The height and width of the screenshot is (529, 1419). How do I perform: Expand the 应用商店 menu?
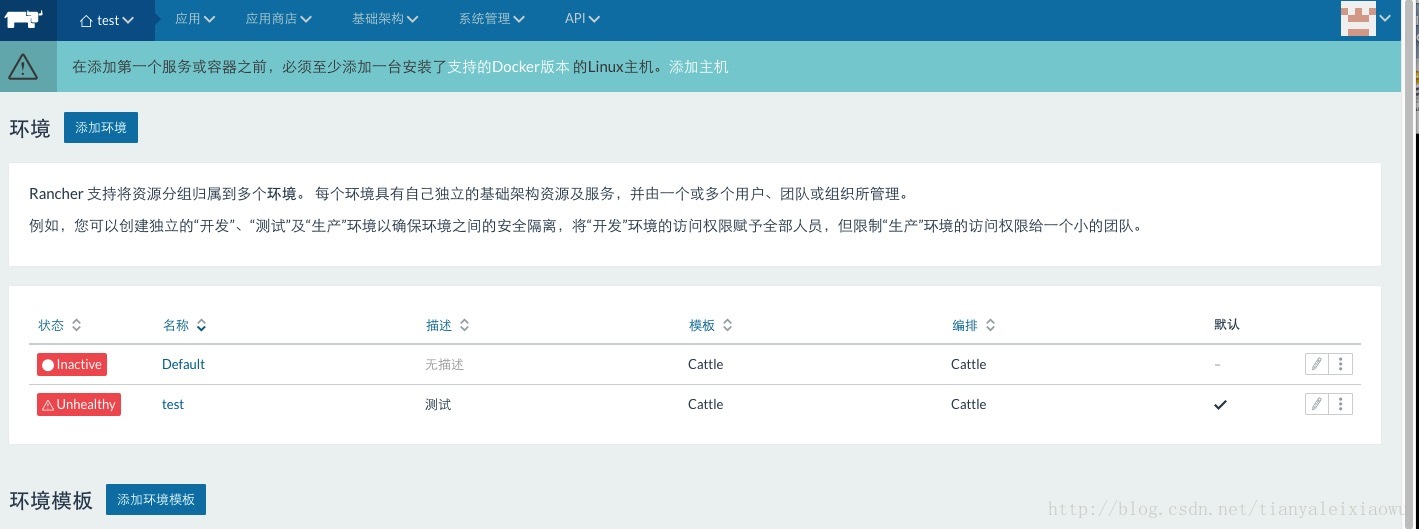tap(279, 19)
